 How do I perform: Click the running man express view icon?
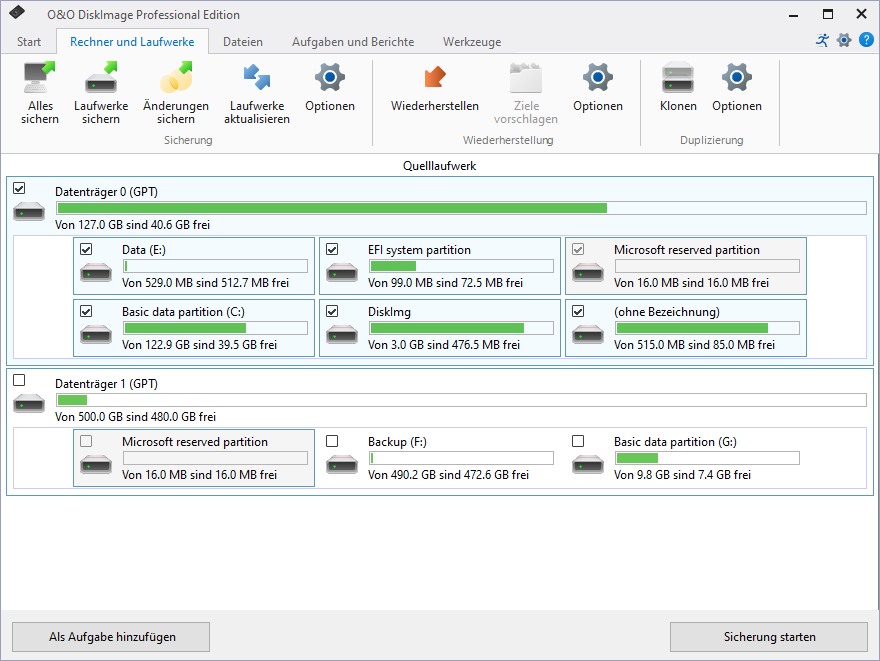(822, 40)
